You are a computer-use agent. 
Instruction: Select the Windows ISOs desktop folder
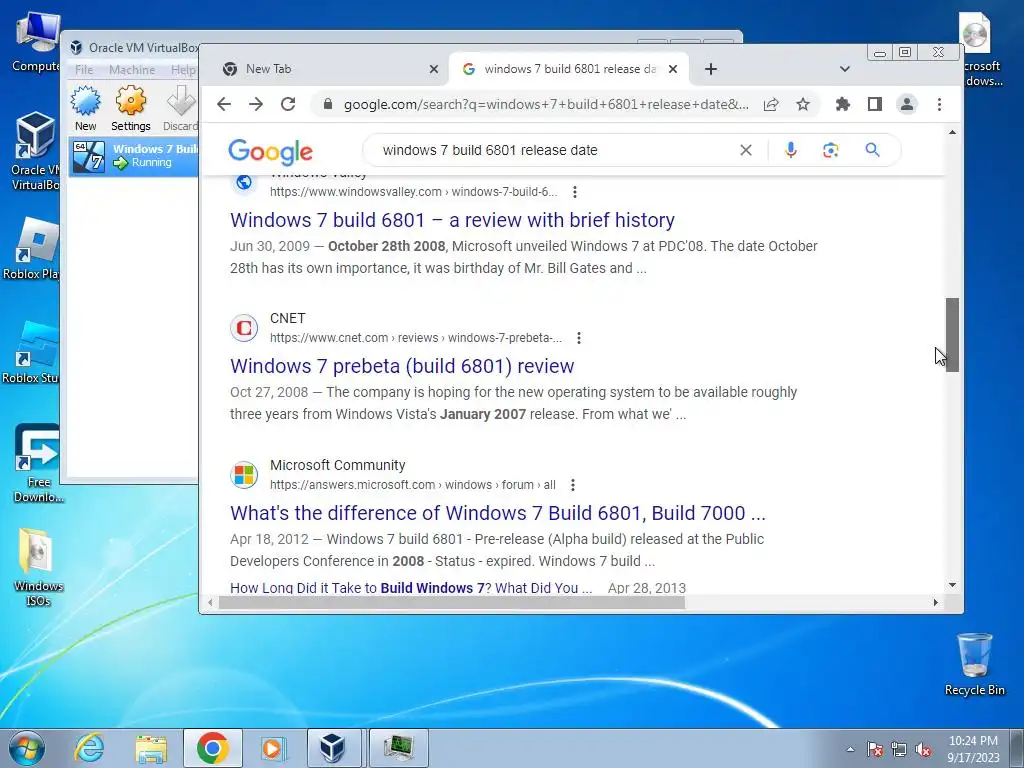pyautogui.click(x=38, y=568)
